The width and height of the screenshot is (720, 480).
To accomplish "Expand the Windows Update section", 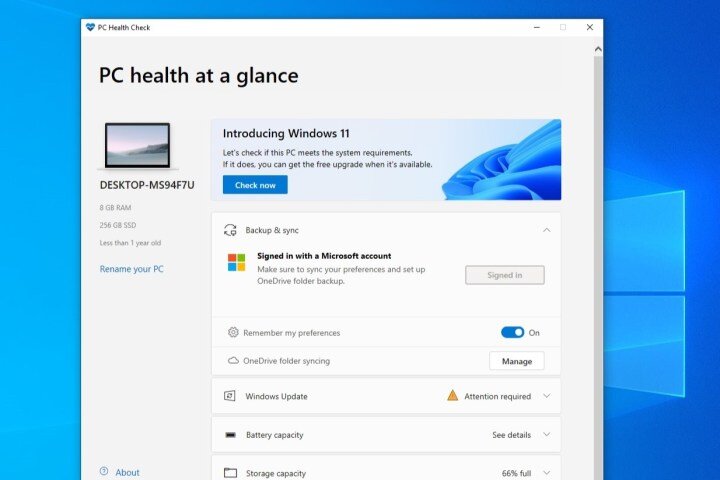I will pos(546,396).
